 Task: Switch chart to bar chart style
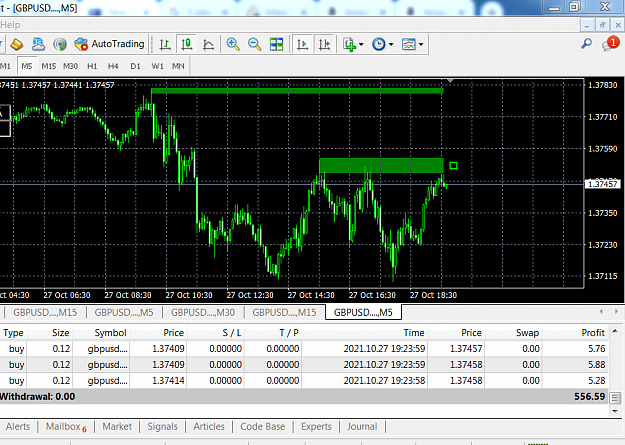pos(165,44)
